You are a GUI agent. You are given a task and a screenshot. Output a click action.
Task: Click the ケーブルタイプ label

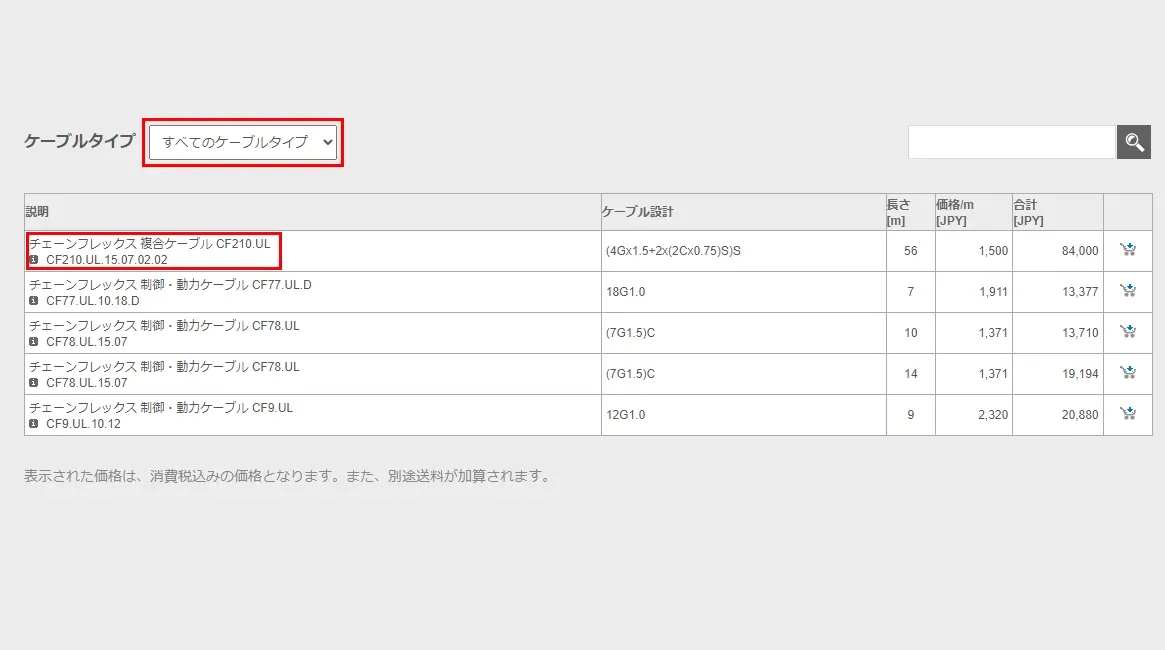[x=79, y=140]
